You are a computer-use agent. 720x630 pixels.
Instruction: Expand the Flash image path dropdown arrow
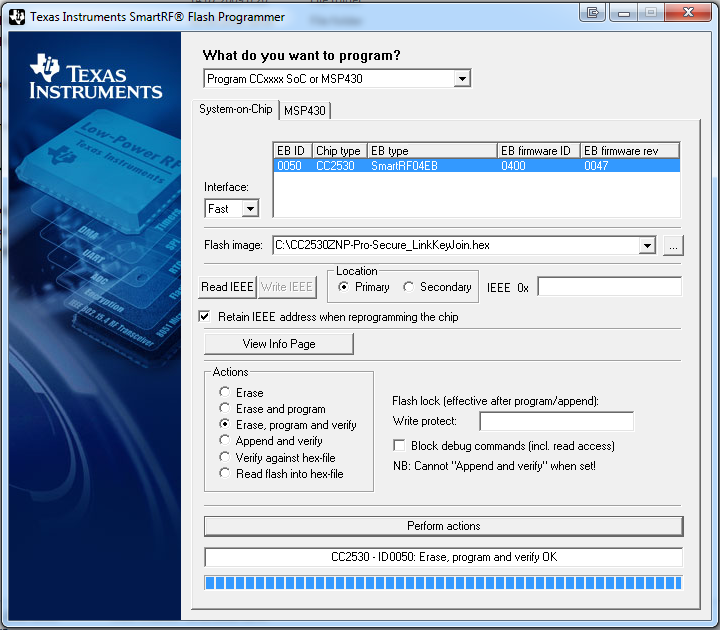coord(647,245)
